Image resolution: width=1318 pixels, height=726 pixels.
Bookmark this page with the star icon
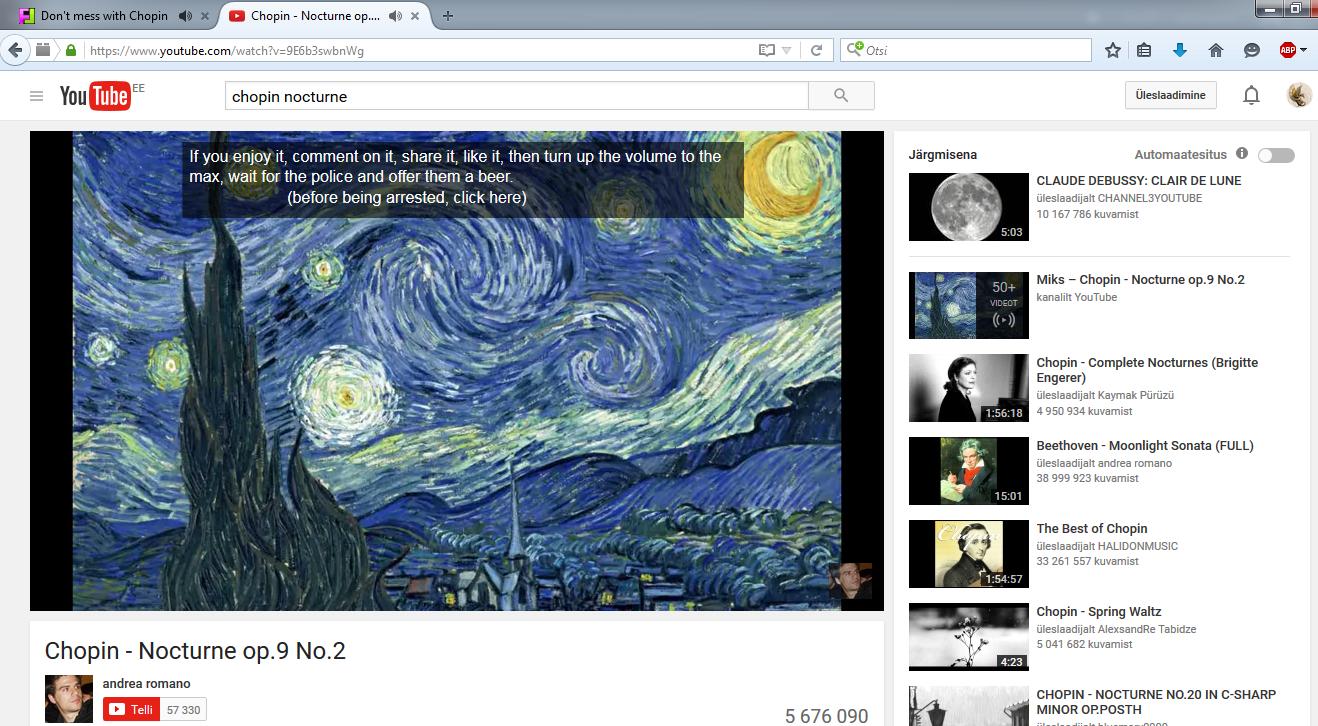point(1112,50)
